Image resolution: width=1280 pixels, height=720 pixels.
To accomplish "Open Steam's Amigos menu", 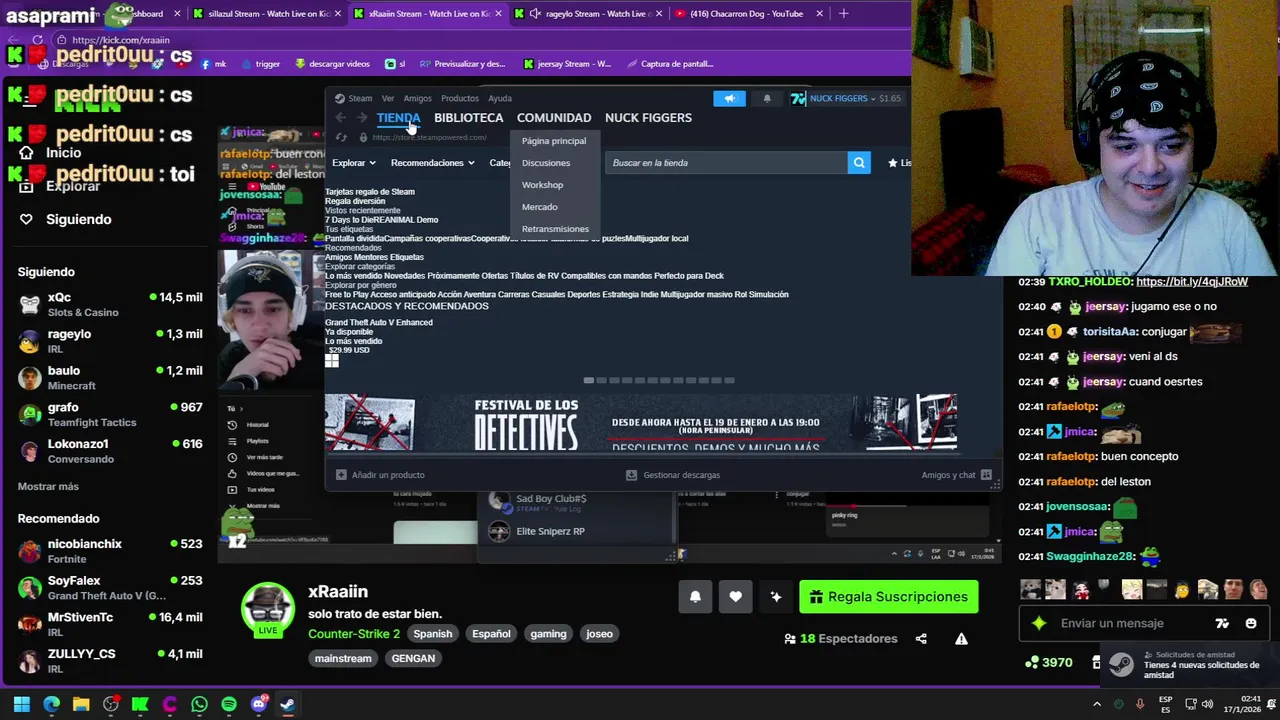I will click(417, 98).
